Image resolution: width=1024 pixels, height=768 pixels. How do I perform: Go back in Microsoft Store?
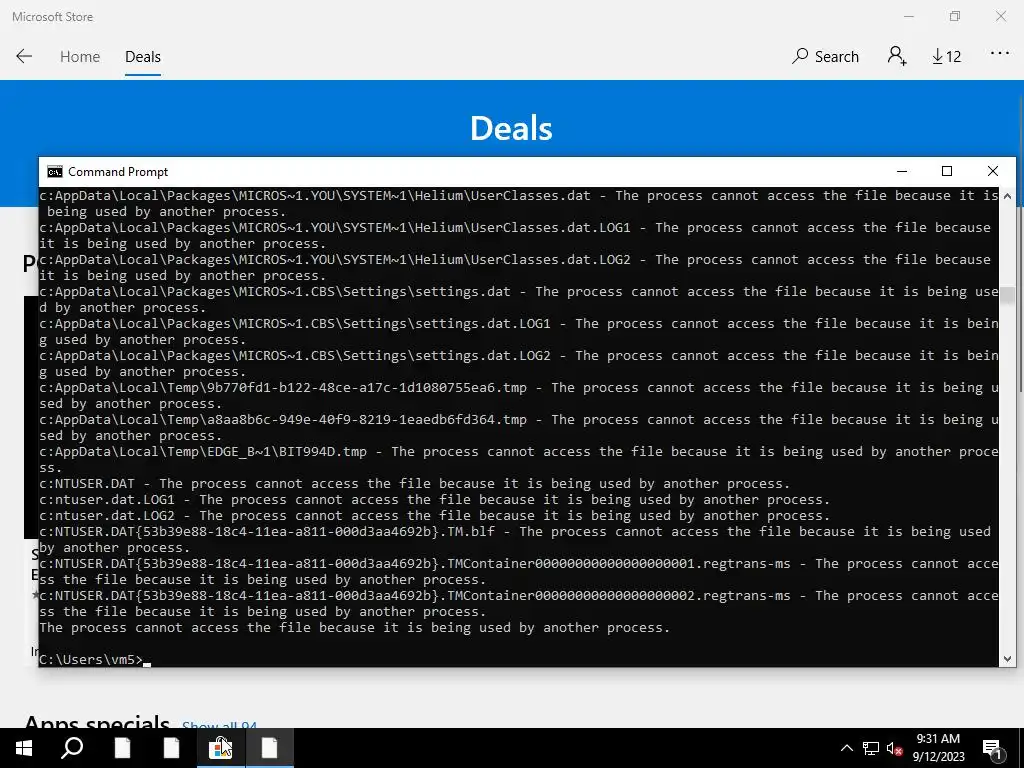pyautogui.click(x=24, y=56)
